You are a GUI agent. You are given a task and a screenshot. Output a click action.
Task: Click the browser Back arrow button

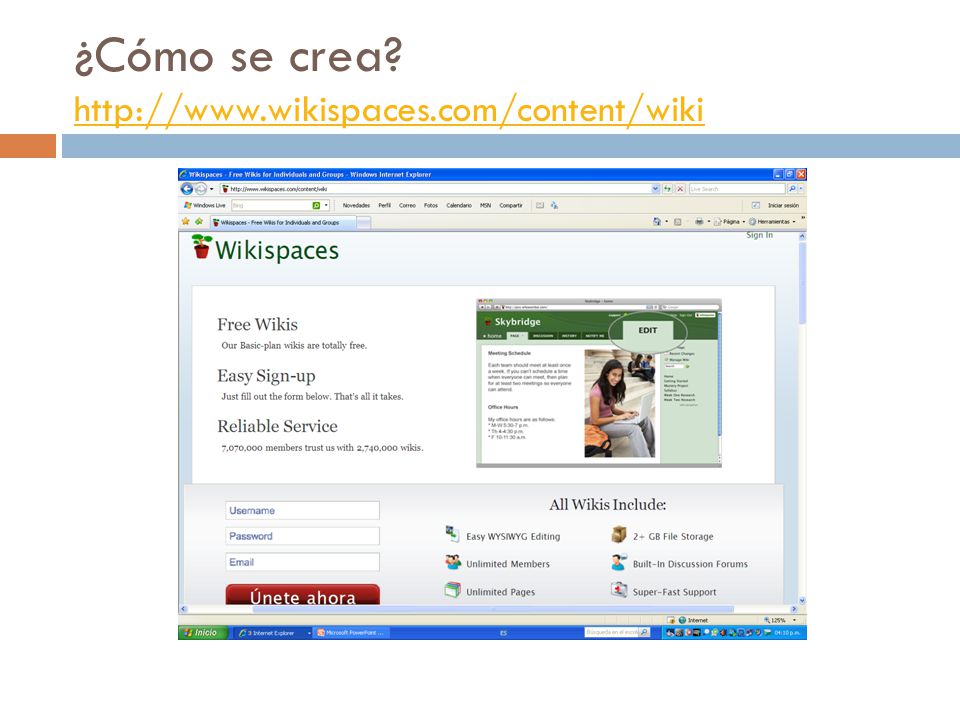pos(187,189)
